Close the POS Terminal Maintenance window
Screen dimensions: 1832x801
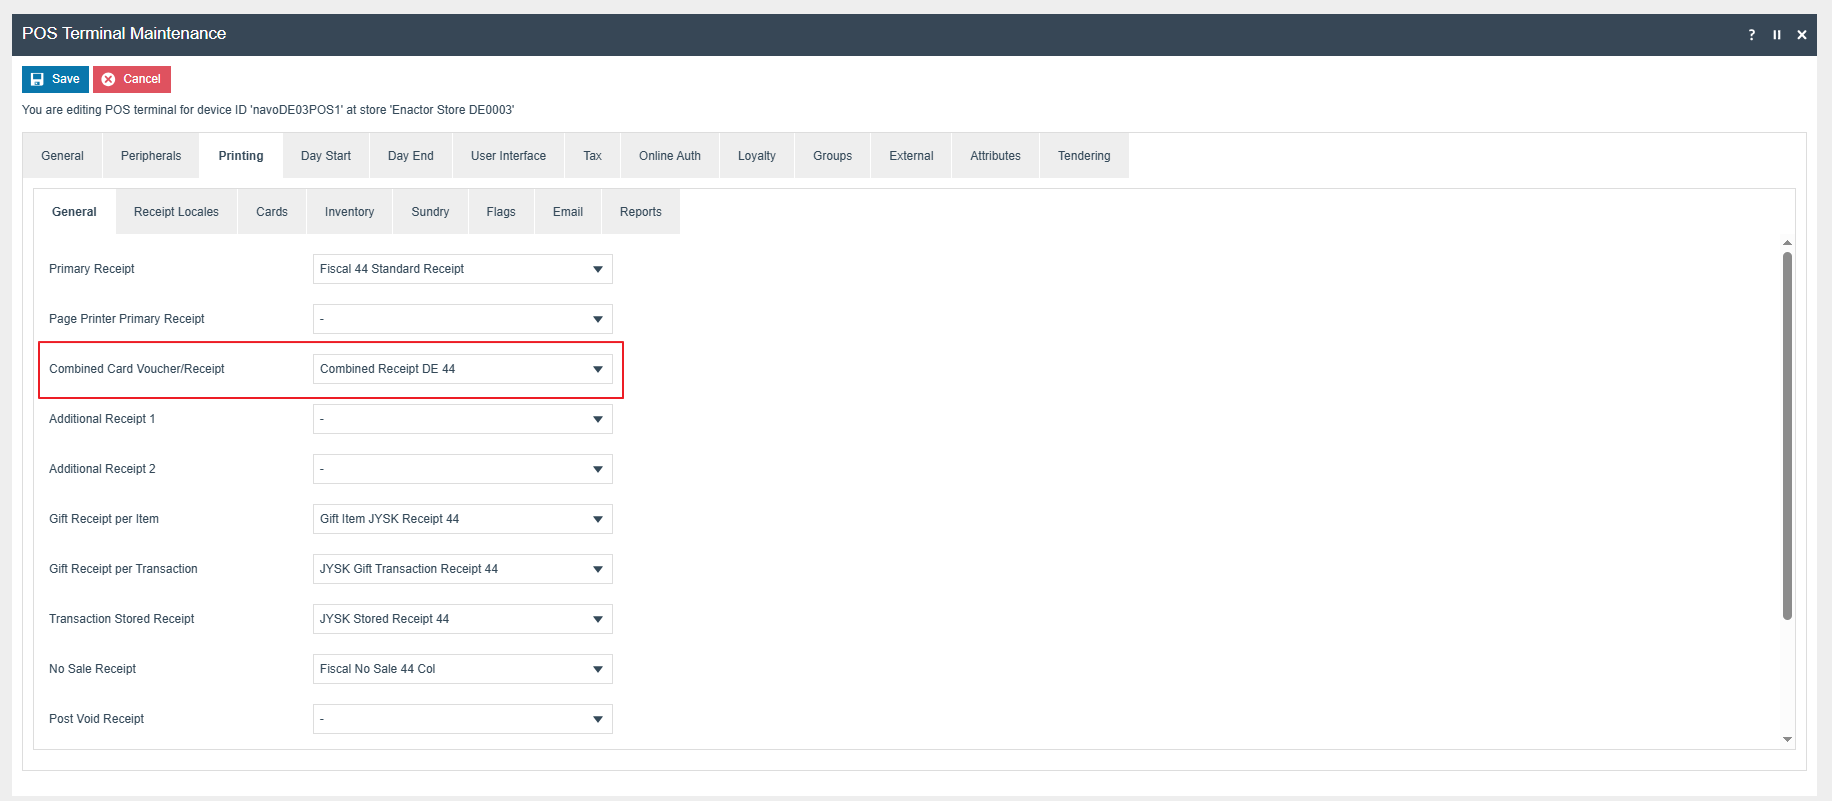[1802, 35]
